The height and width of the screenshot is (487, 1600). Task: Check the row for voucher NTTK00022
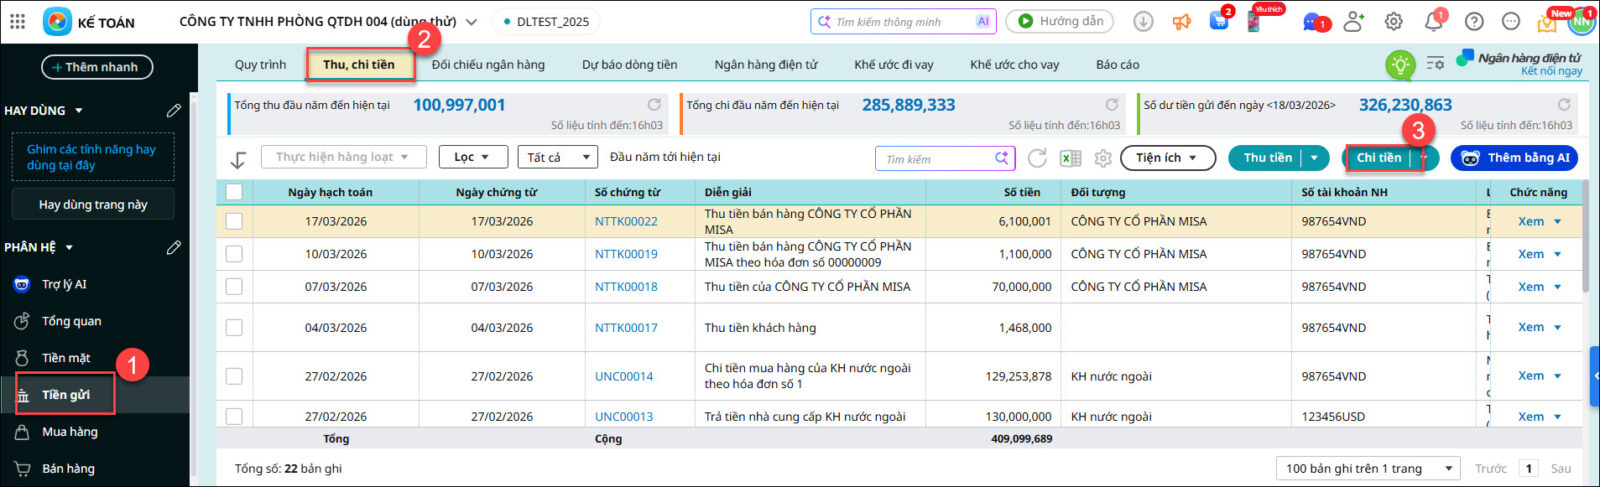coord(234,221)
